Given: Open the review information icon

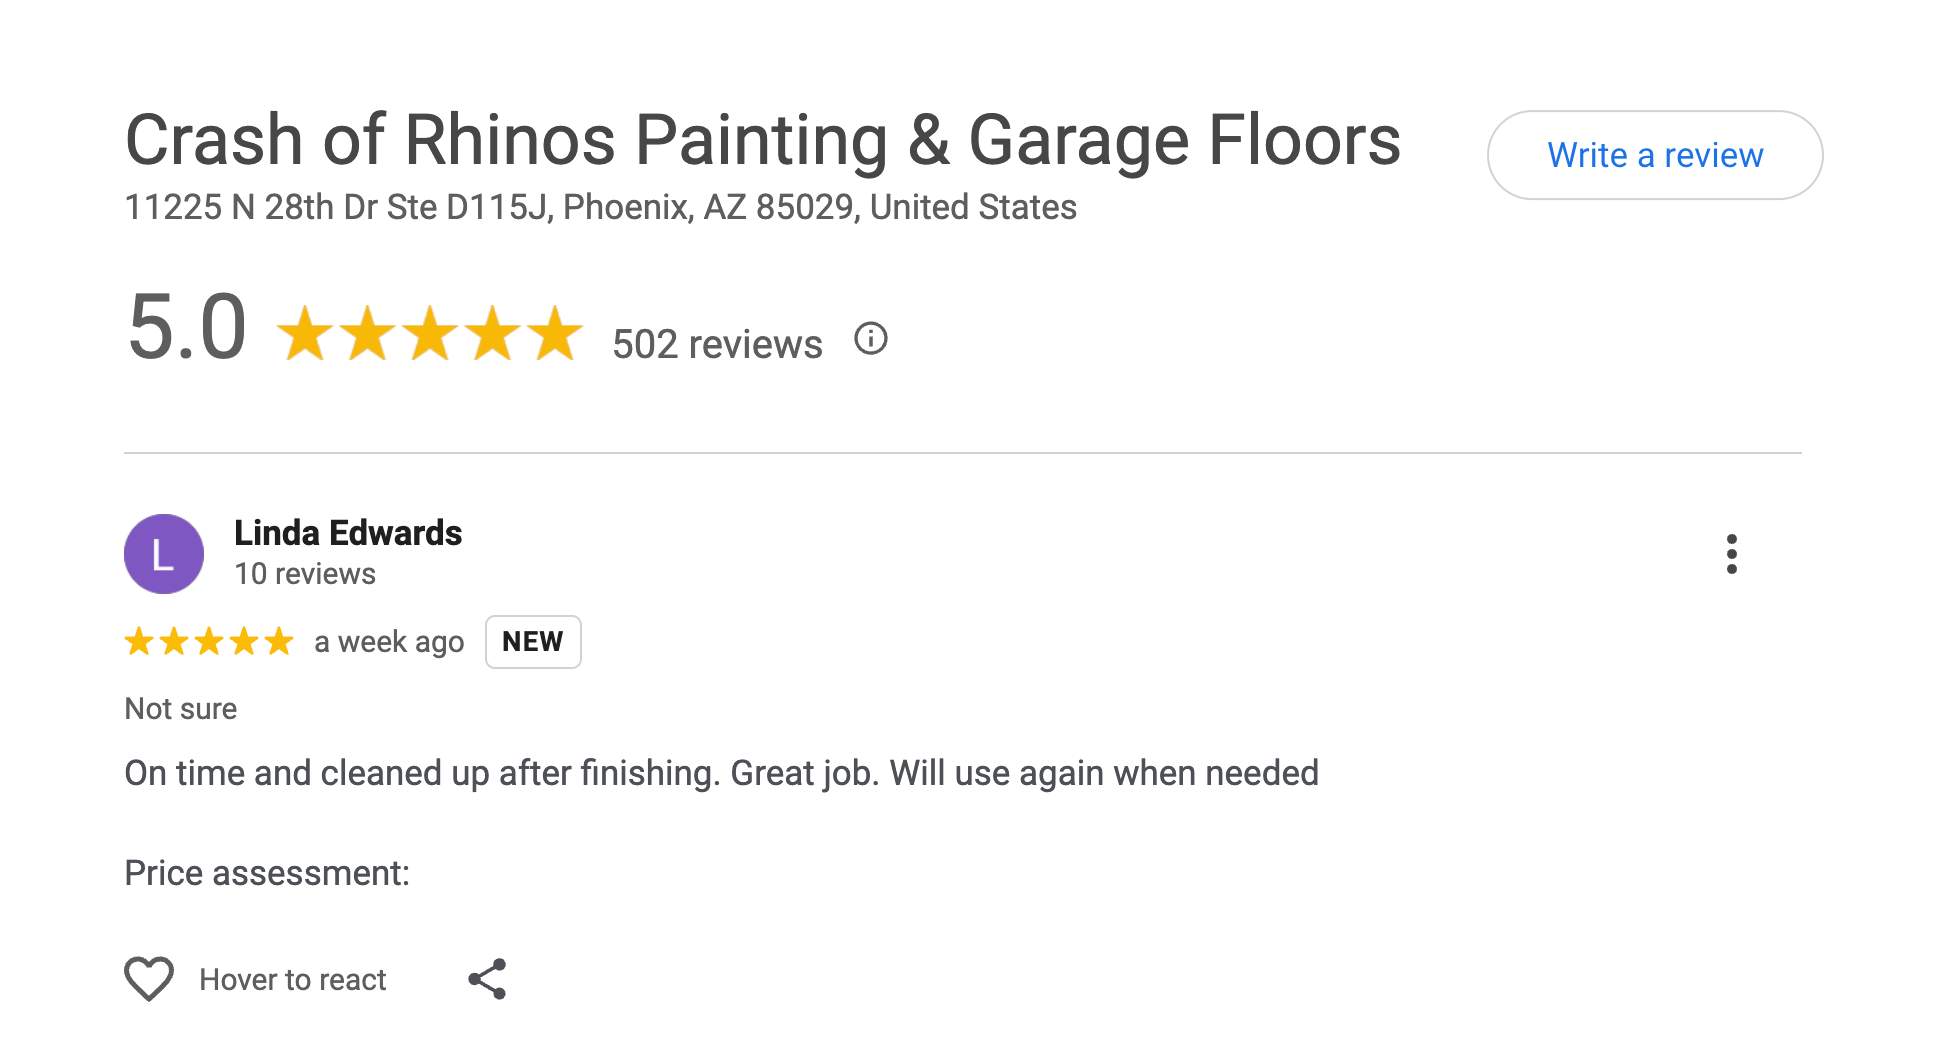Looking at the screenshot, I should click(x=872, y=340).
